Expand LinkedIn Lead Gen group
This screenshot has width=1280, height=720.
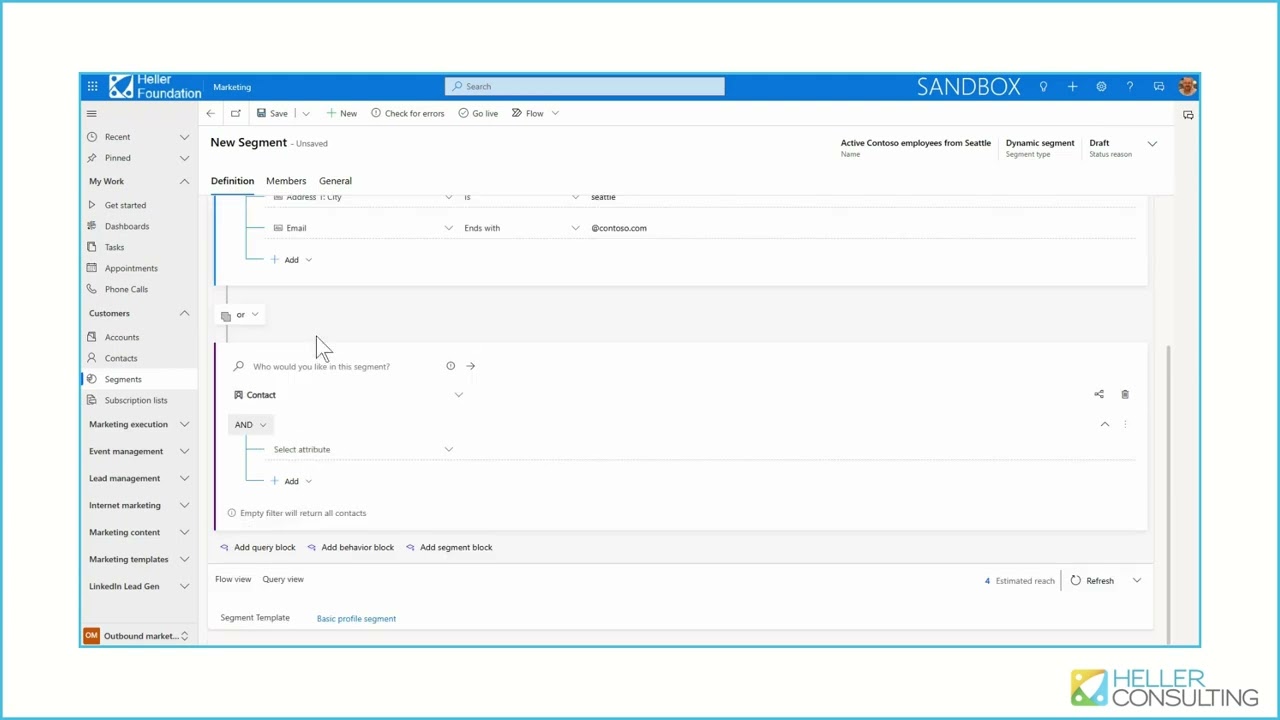(x=184, y=586)
